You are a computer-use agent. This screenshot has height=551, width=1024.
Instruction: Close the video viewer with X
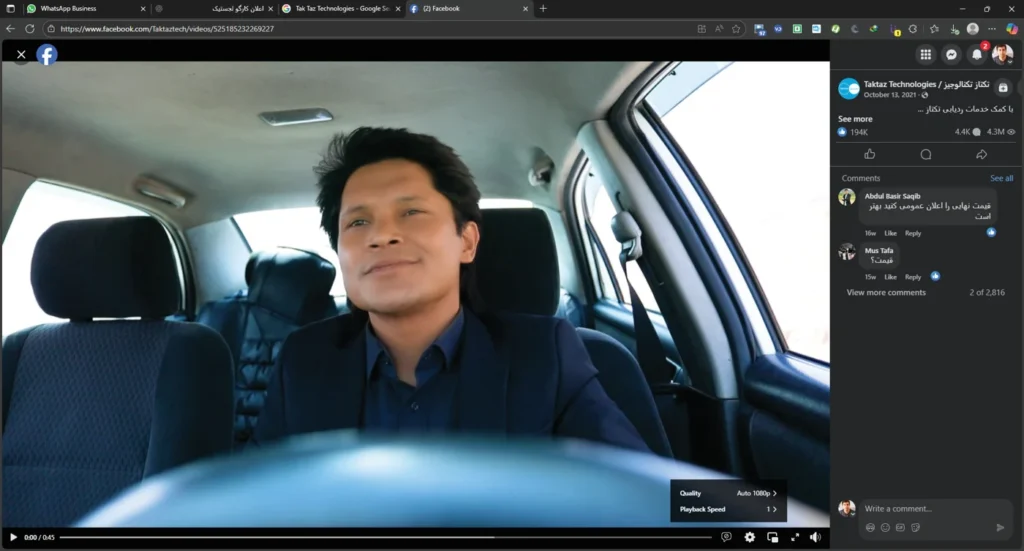click(x=22, y=55)
